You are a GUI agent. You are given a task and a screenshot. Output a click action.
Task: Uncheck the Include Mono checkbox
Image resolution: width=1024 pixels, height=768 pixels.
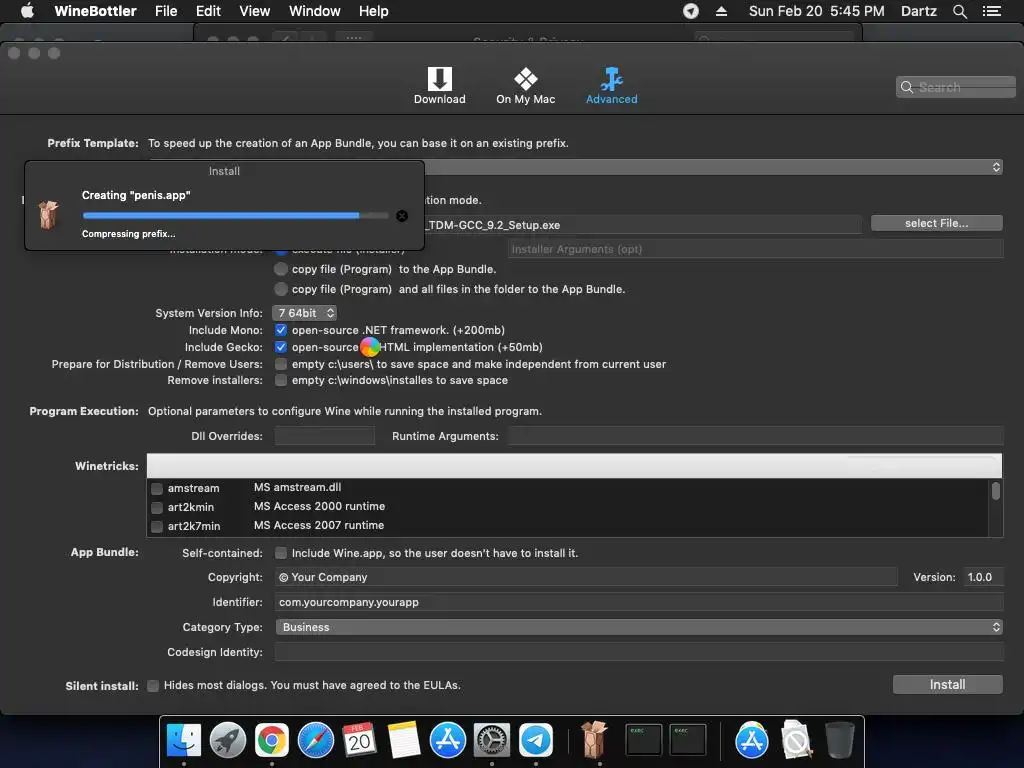(x=281, y=330)
